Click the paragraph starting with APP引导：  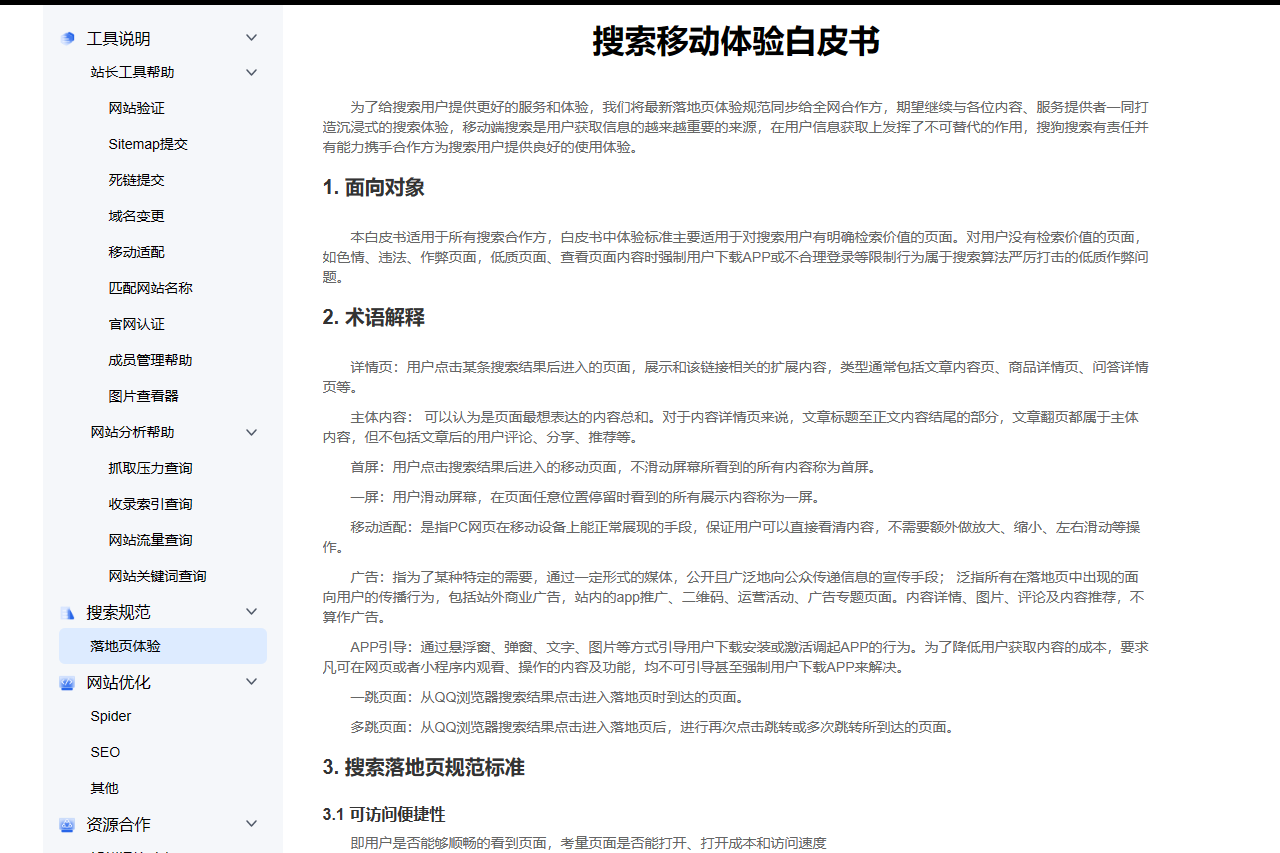(x=736, y=657)
